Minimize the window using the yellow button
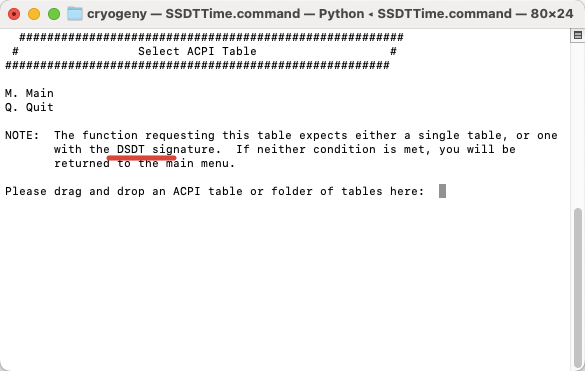This screenshot has width=585, height=371. 34,14
